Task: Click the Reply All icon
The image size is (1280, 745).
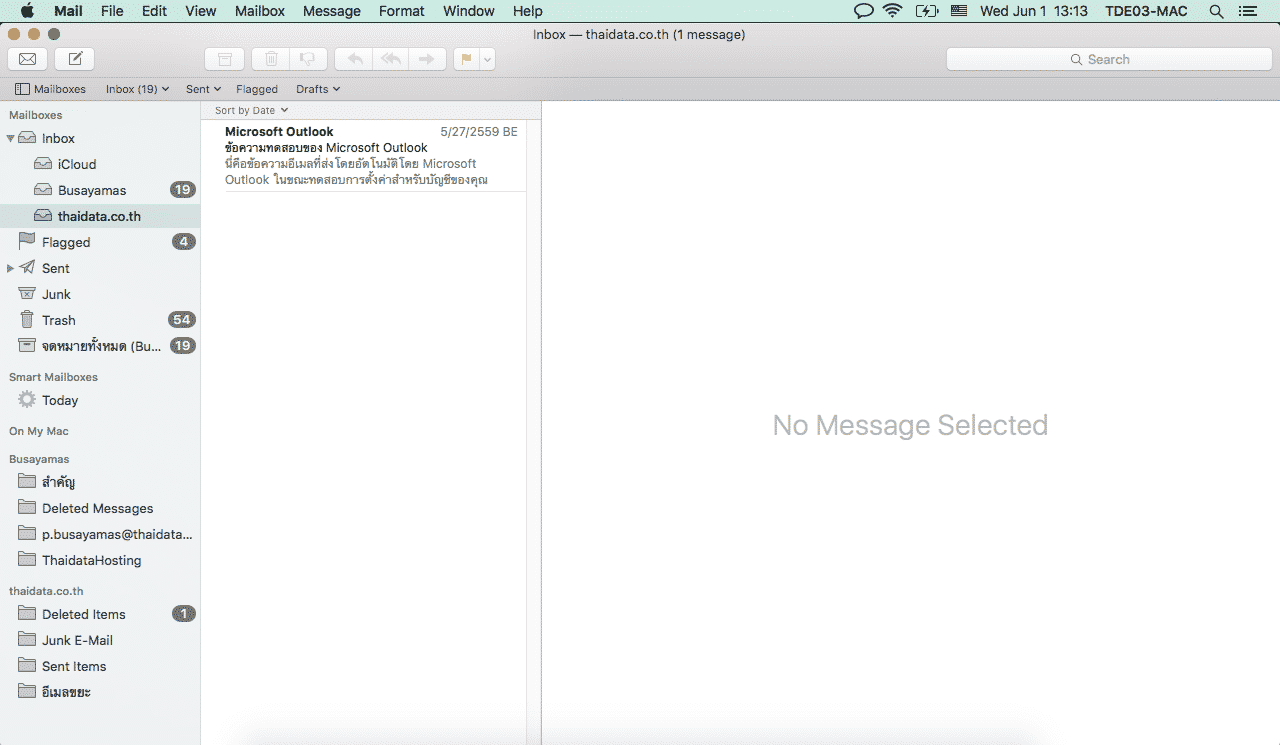Action: pyautogui.click(x=391, y=59)
